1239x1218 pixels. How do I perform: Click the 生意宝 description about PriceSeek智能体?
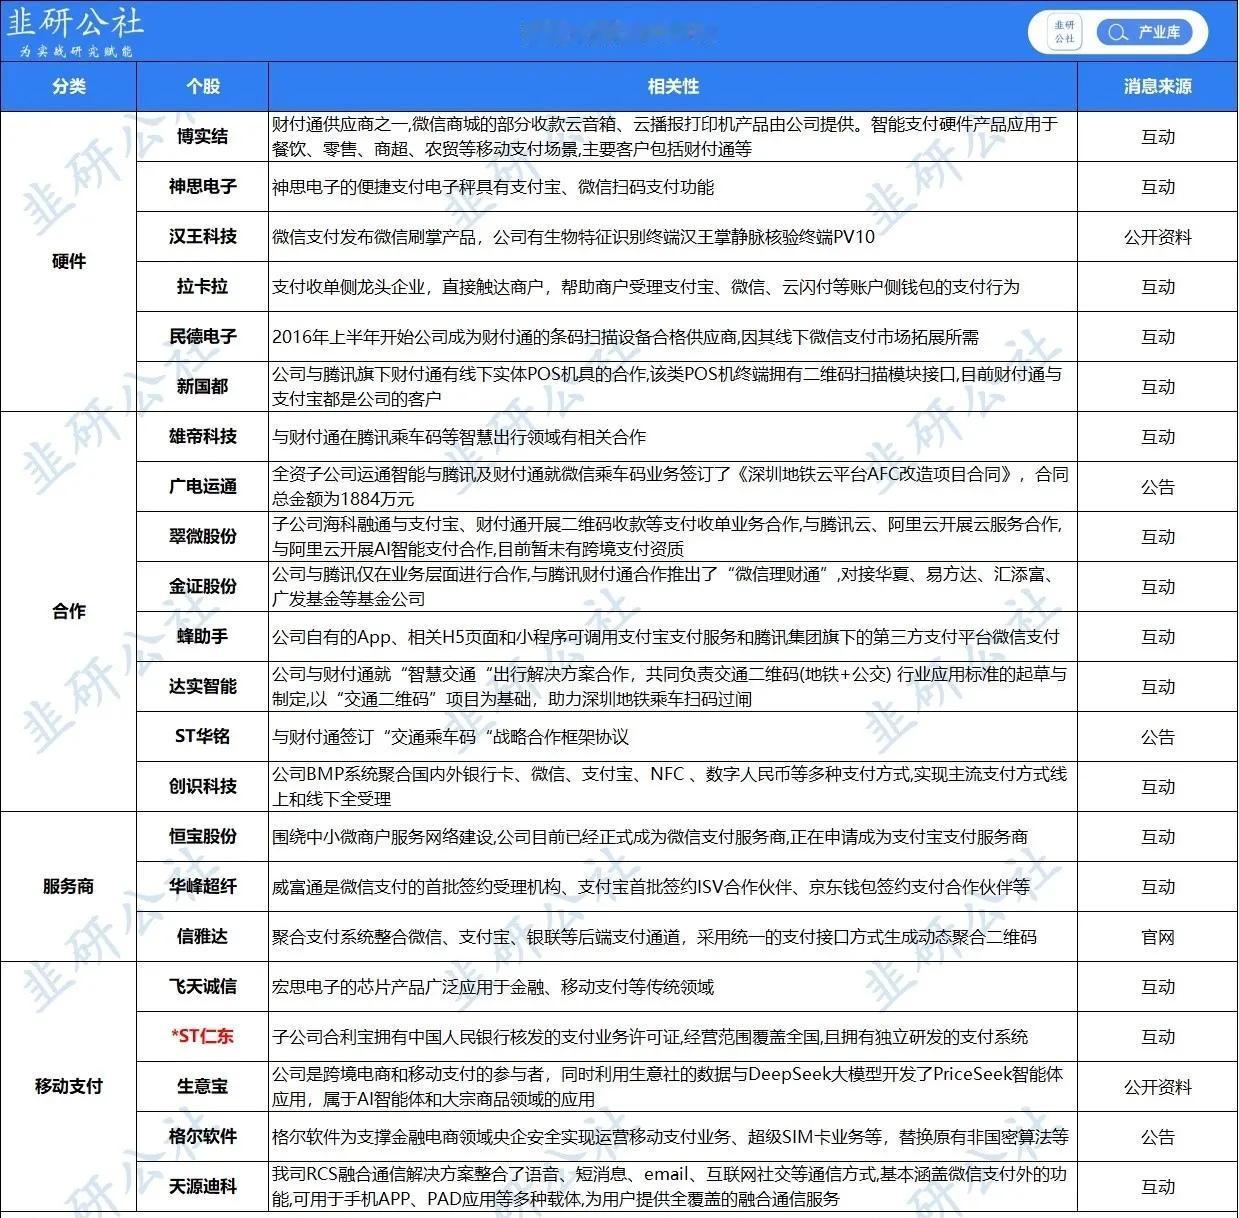(668, 1086)
